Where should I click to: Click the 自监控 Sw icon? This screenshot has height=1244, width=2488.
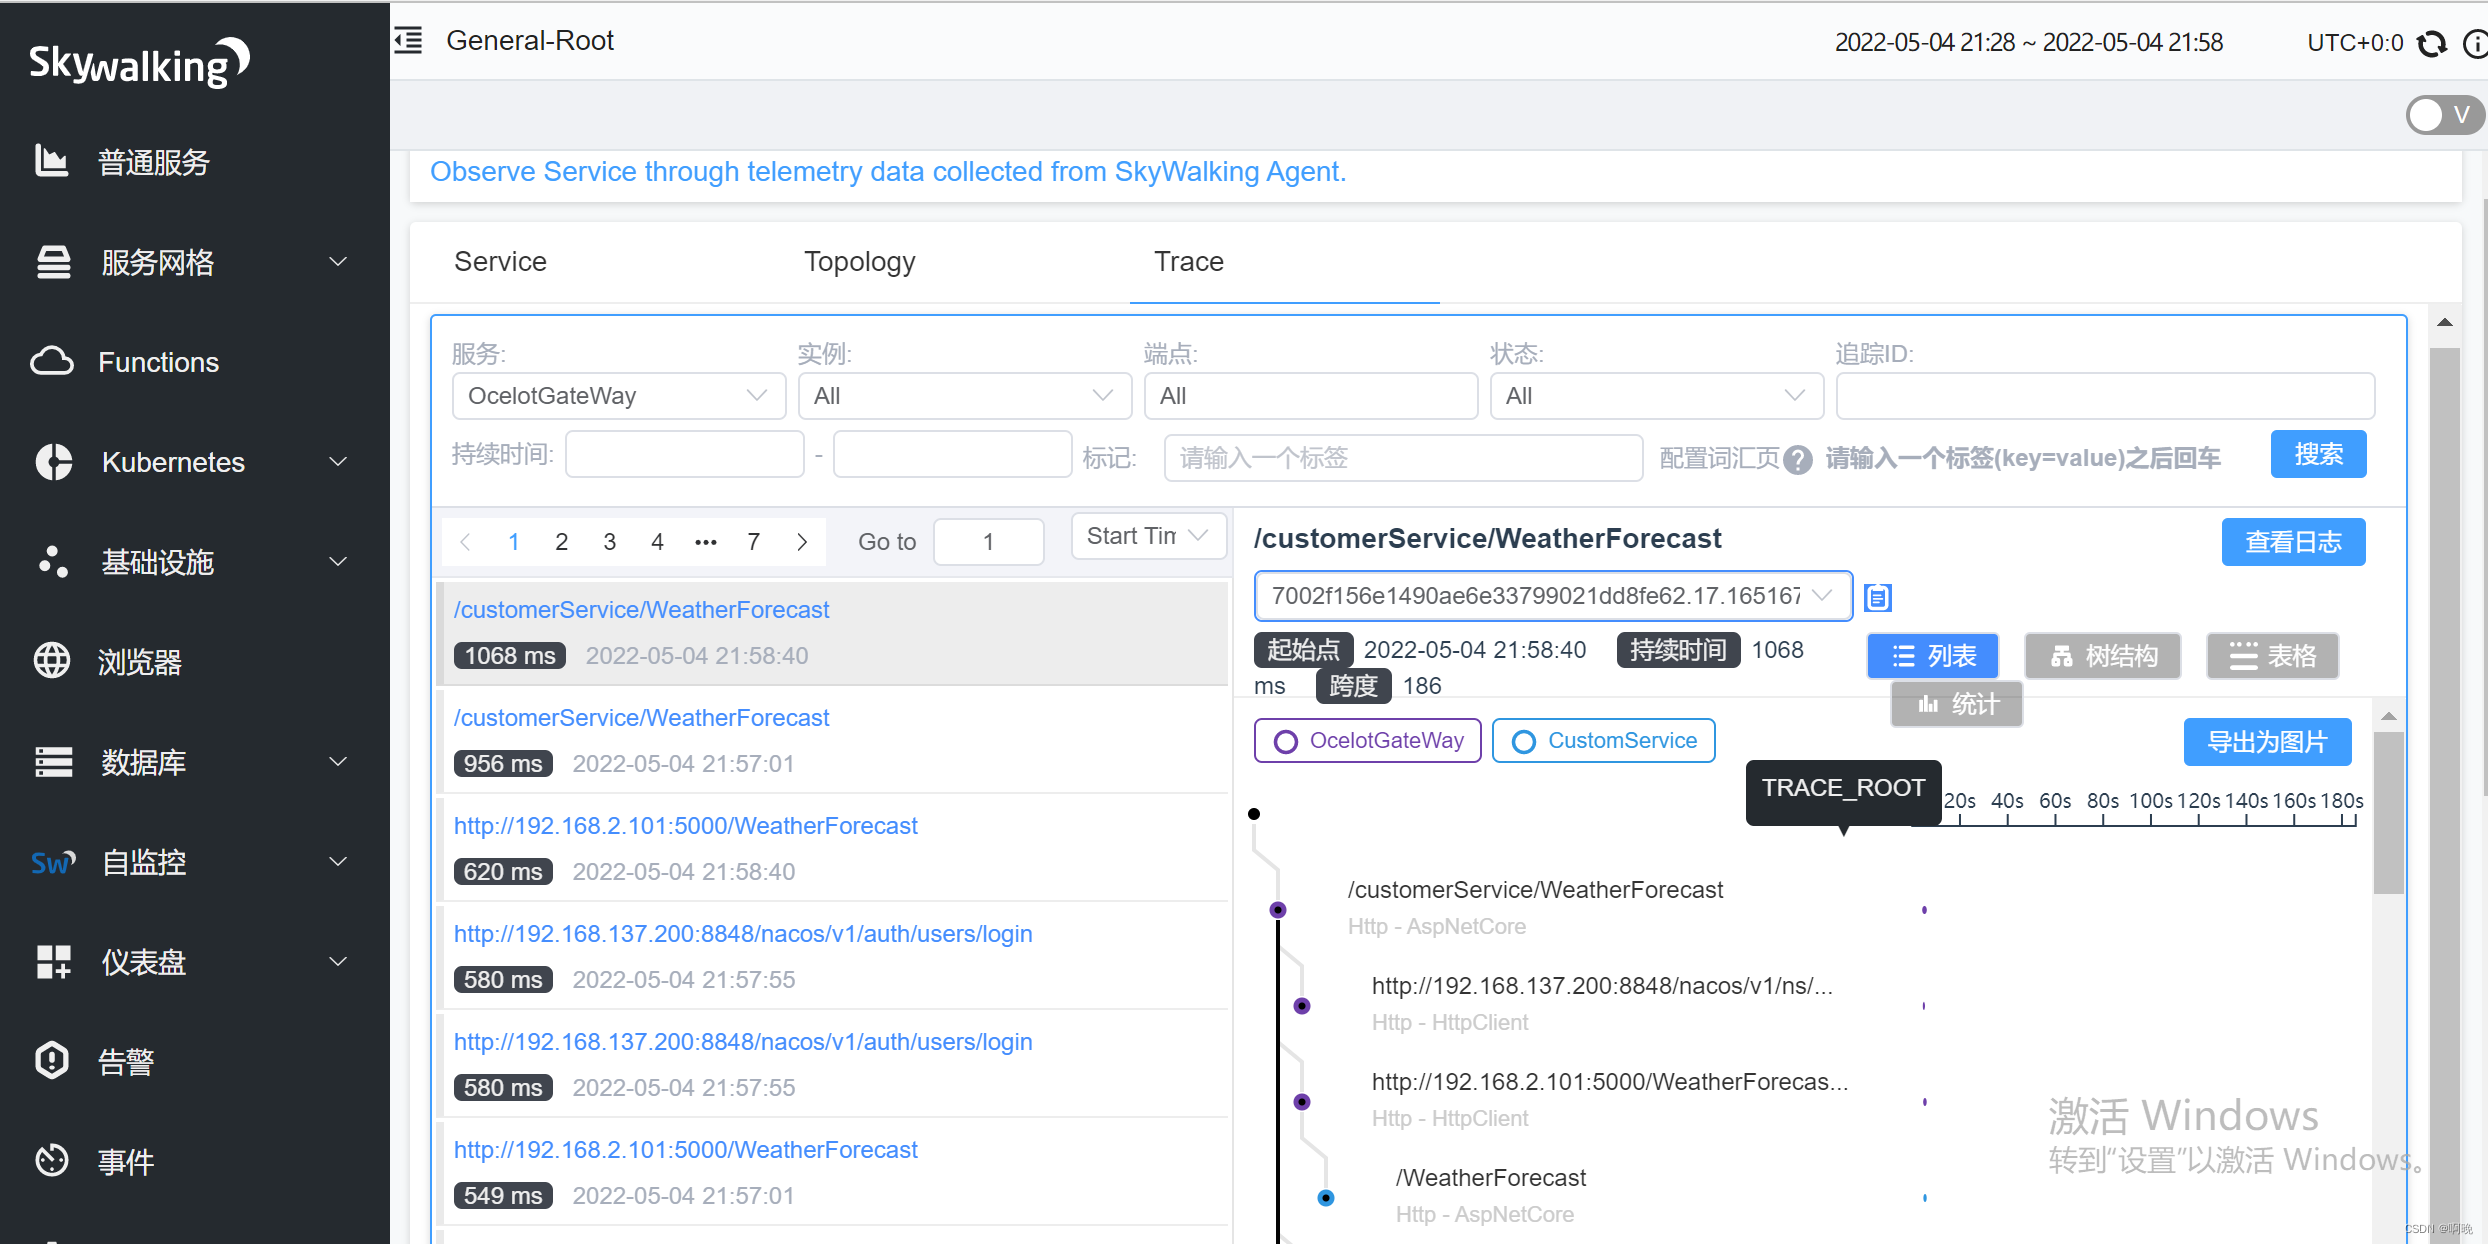[53, 862]
